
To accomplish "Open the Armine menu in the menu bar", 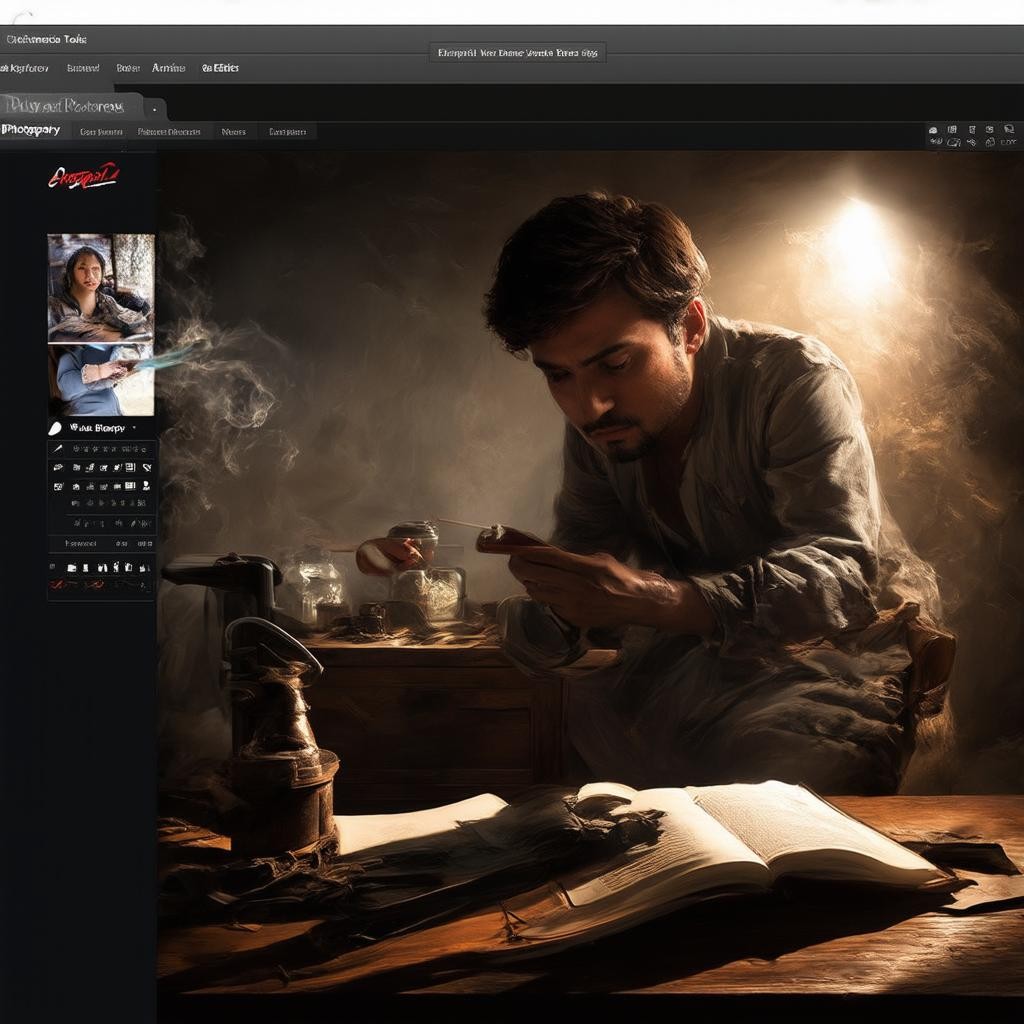I will [x=168, y=68].
